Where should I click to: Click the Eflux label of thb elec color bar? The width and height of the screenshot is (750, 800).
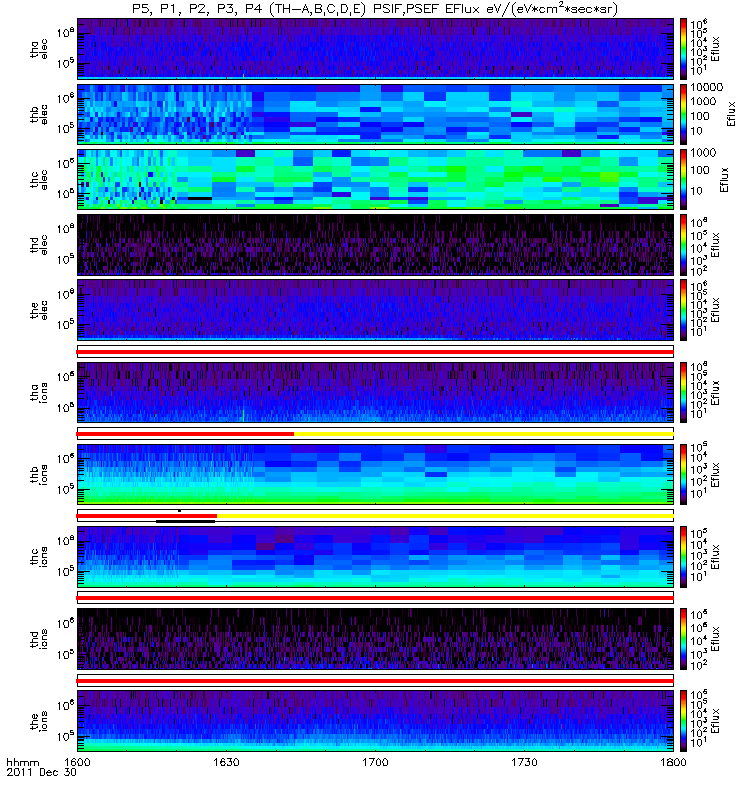tap(732, 114)
